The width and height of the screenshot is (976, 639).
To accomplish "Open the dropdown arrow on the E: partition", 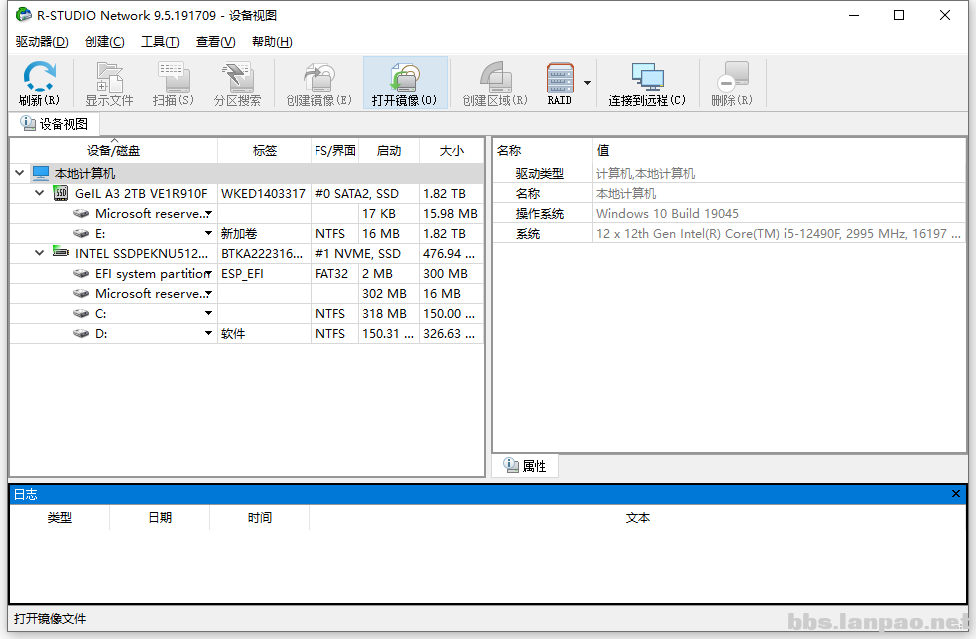I will coord(208,234).
